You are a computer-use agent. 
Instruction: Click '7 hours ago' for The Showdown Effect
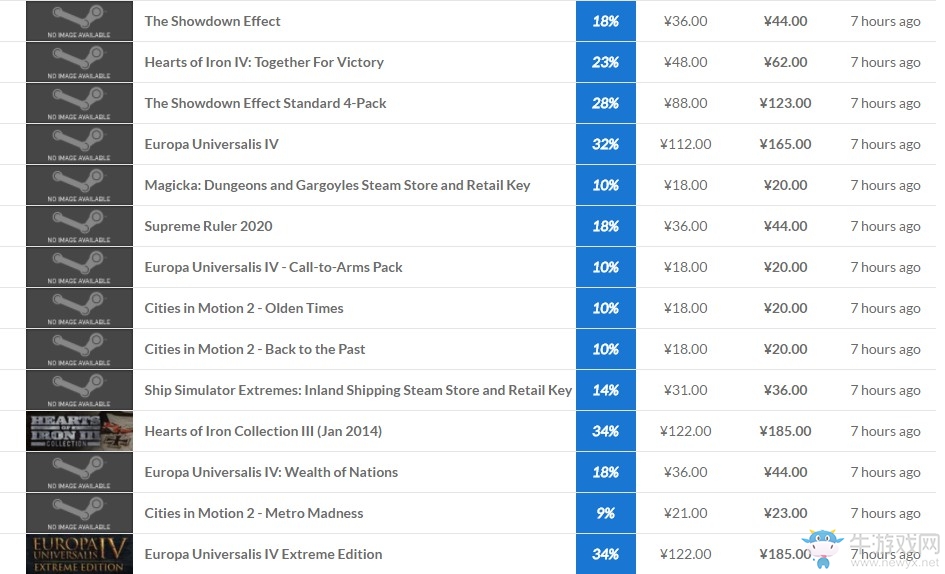point(885,21)
